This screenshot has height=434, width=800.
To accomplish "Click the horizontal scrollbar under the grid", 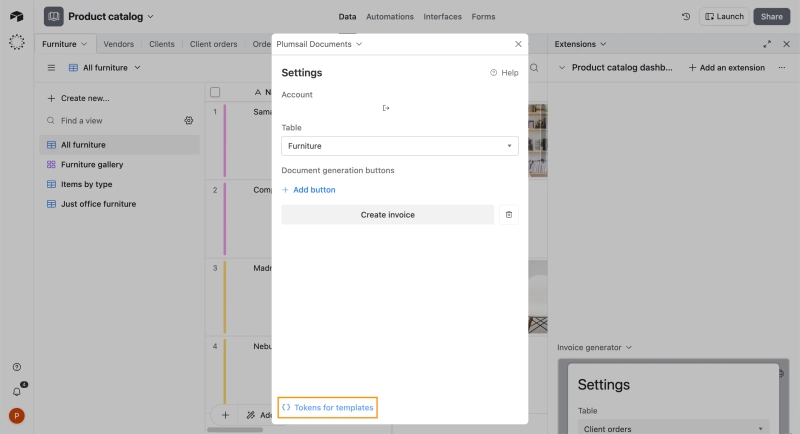I will click(235, 430).
